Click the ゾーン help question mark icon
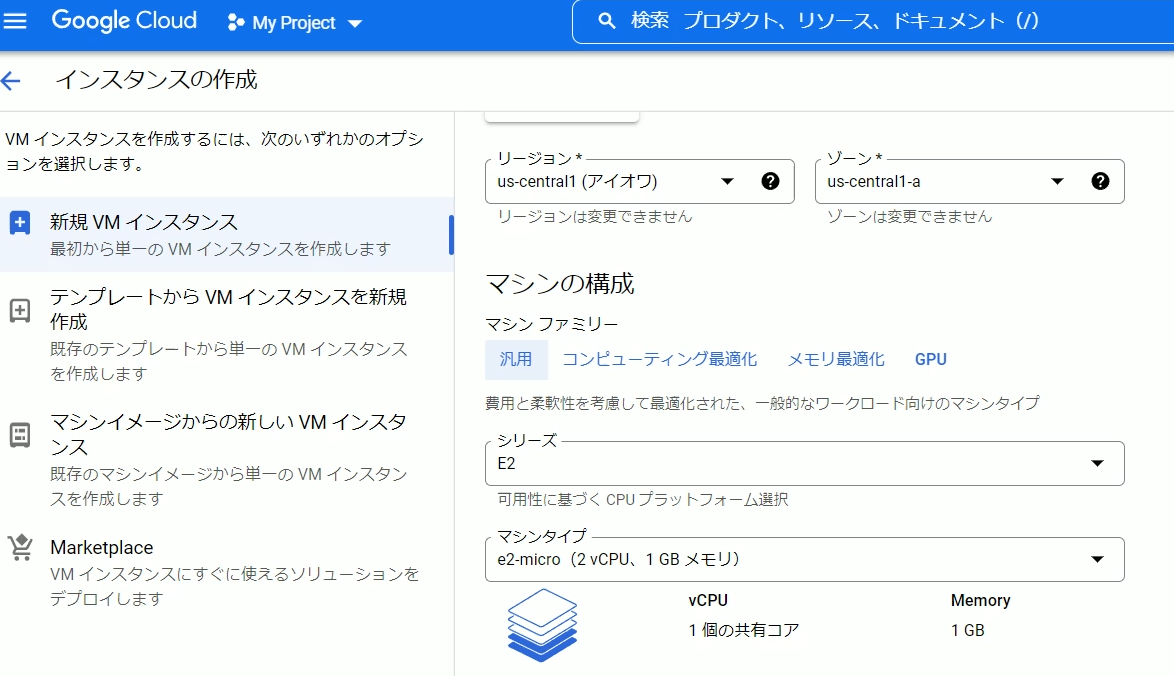 1101,180
